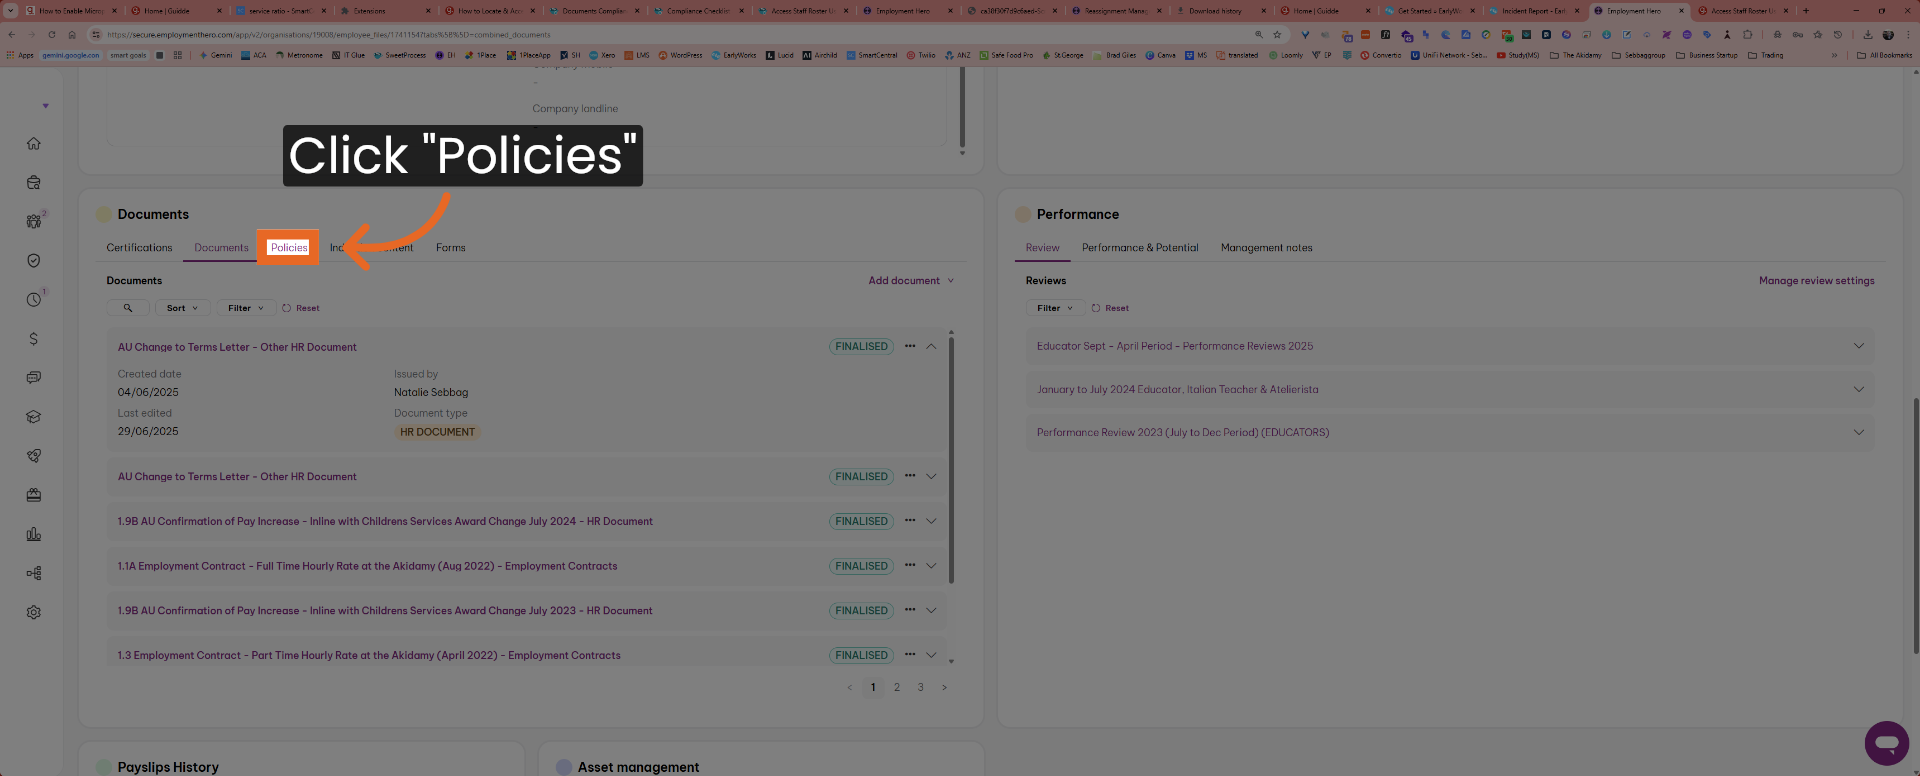This screenshot has width=1920, height=776.
Task: Expand Performance Review 2023 July to Dec
Action: click(1858, 432)
